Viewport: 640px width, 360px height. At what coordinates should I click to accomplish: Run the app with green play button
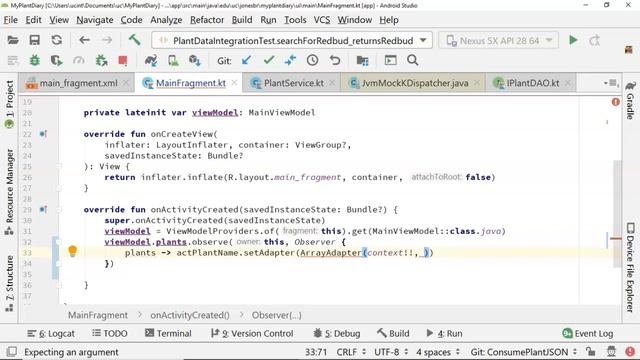click(x=573, y=40)
